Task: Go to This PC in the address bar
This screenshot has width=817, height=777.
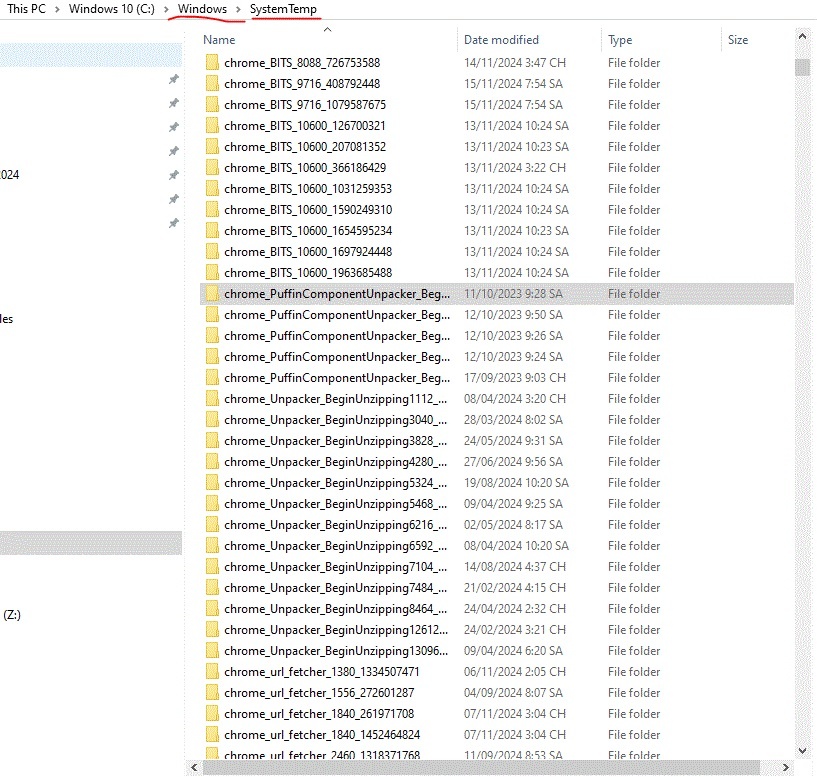Action: (x=27, y=9)
